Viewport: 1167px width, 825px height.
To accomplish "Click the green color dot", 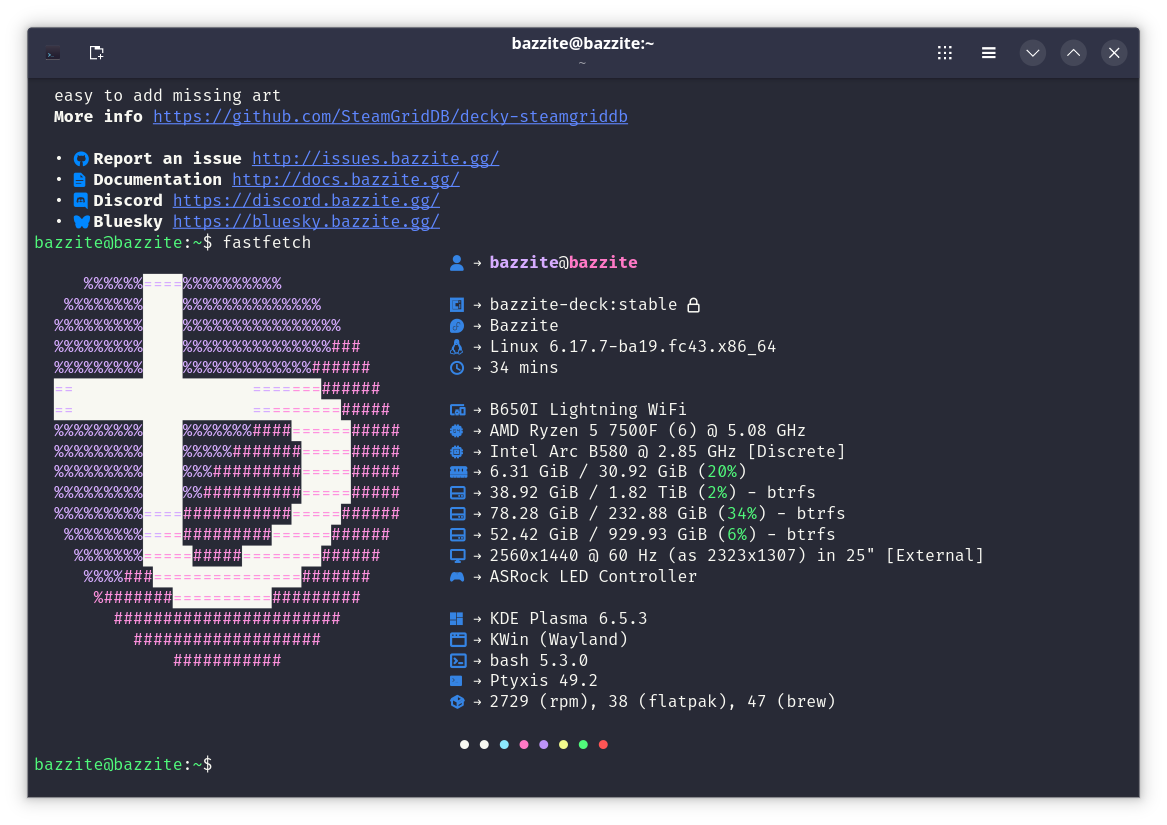I will (x=583, y=745).
